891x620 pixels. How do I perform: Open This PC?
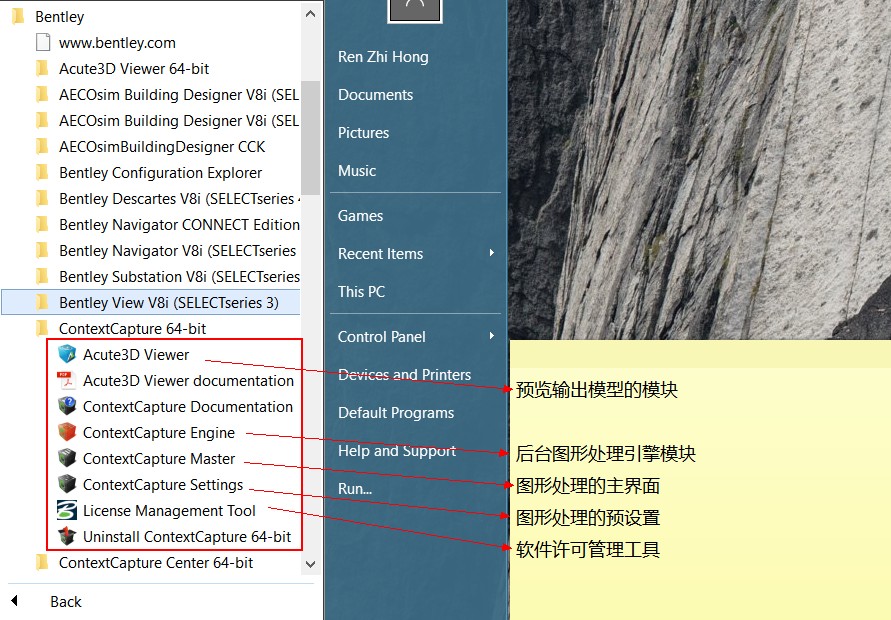pos(361,292)
